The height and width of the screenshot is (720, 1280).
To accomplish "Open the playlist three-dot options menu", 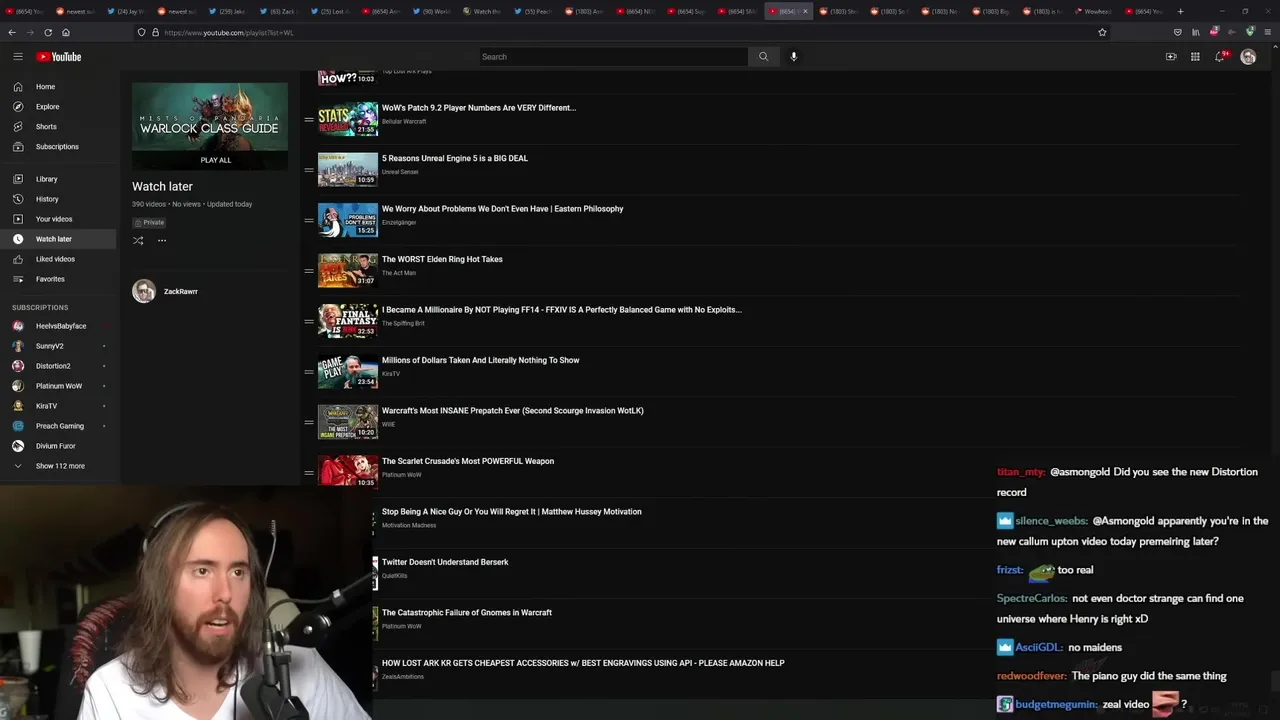I will pos(162,240).
